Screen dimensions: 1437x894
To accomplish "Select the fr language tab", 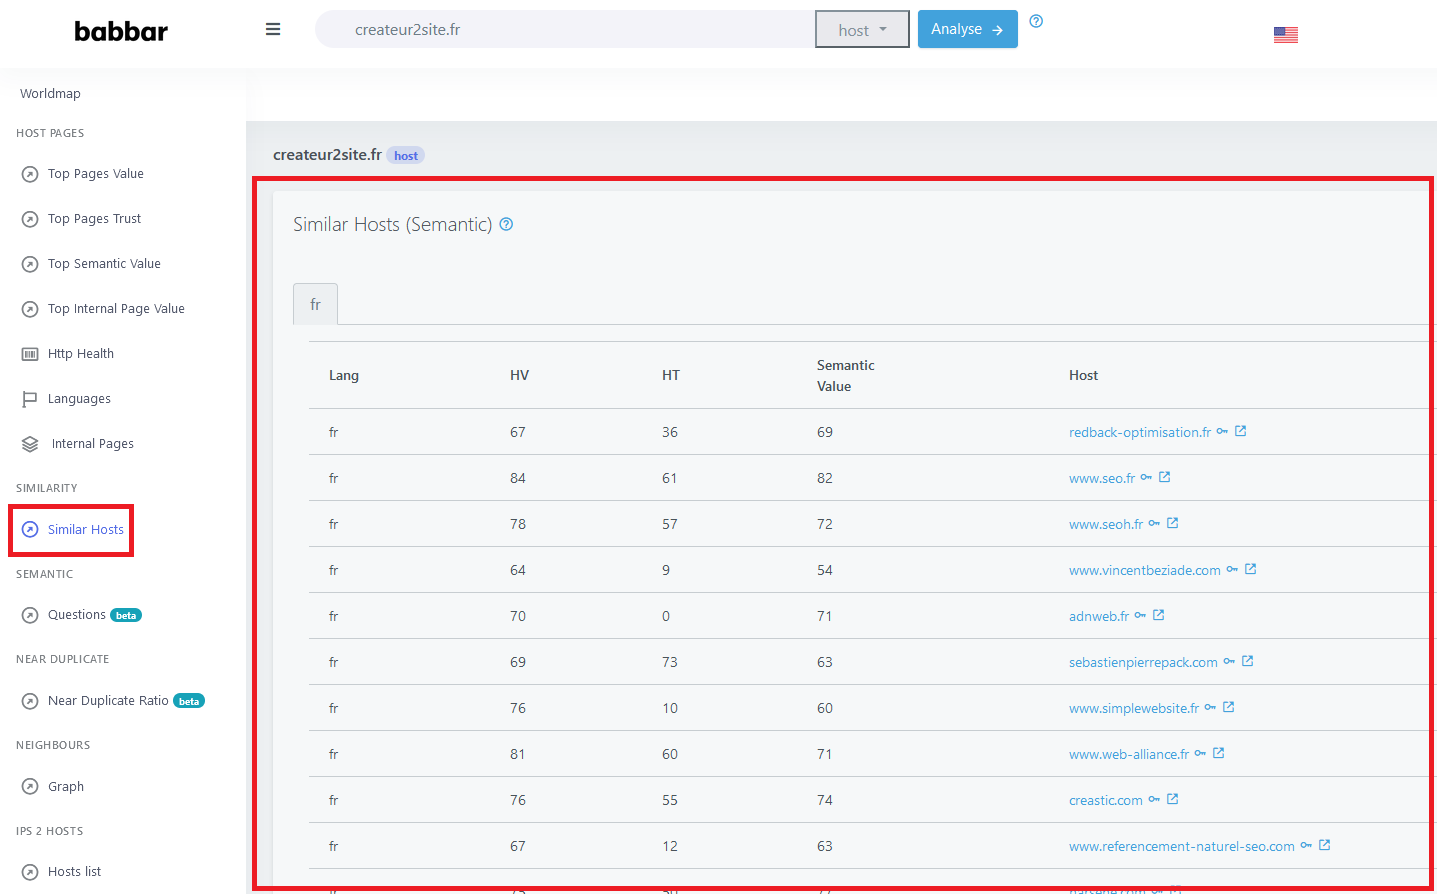I will (x=315, y=304).
